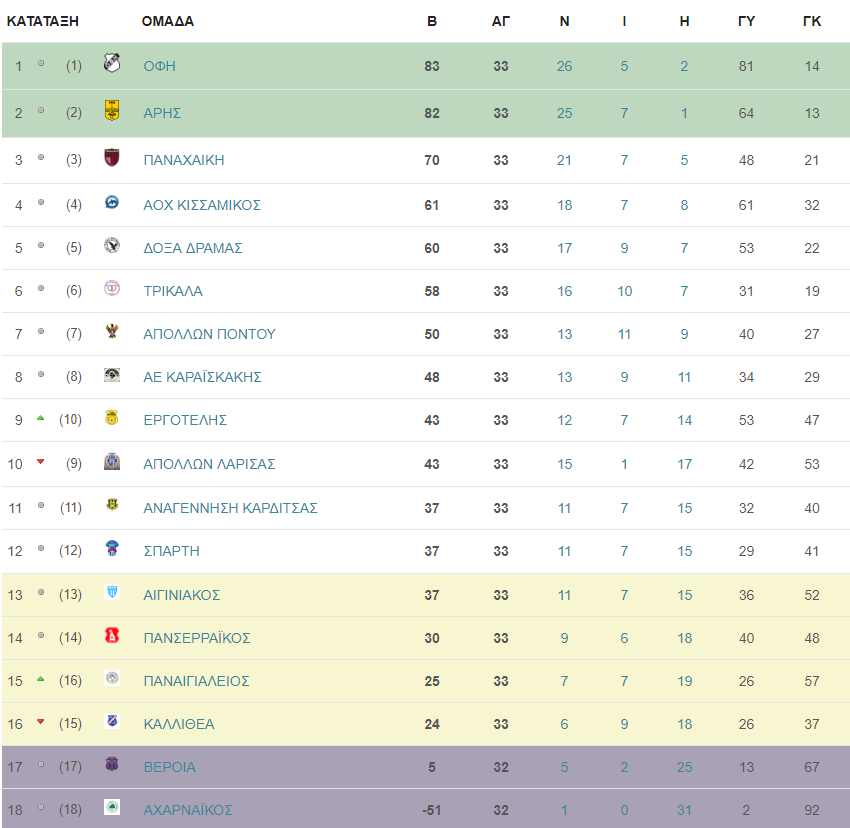
Task: Sort by the Β points column header
Action: tap(432, 21)
